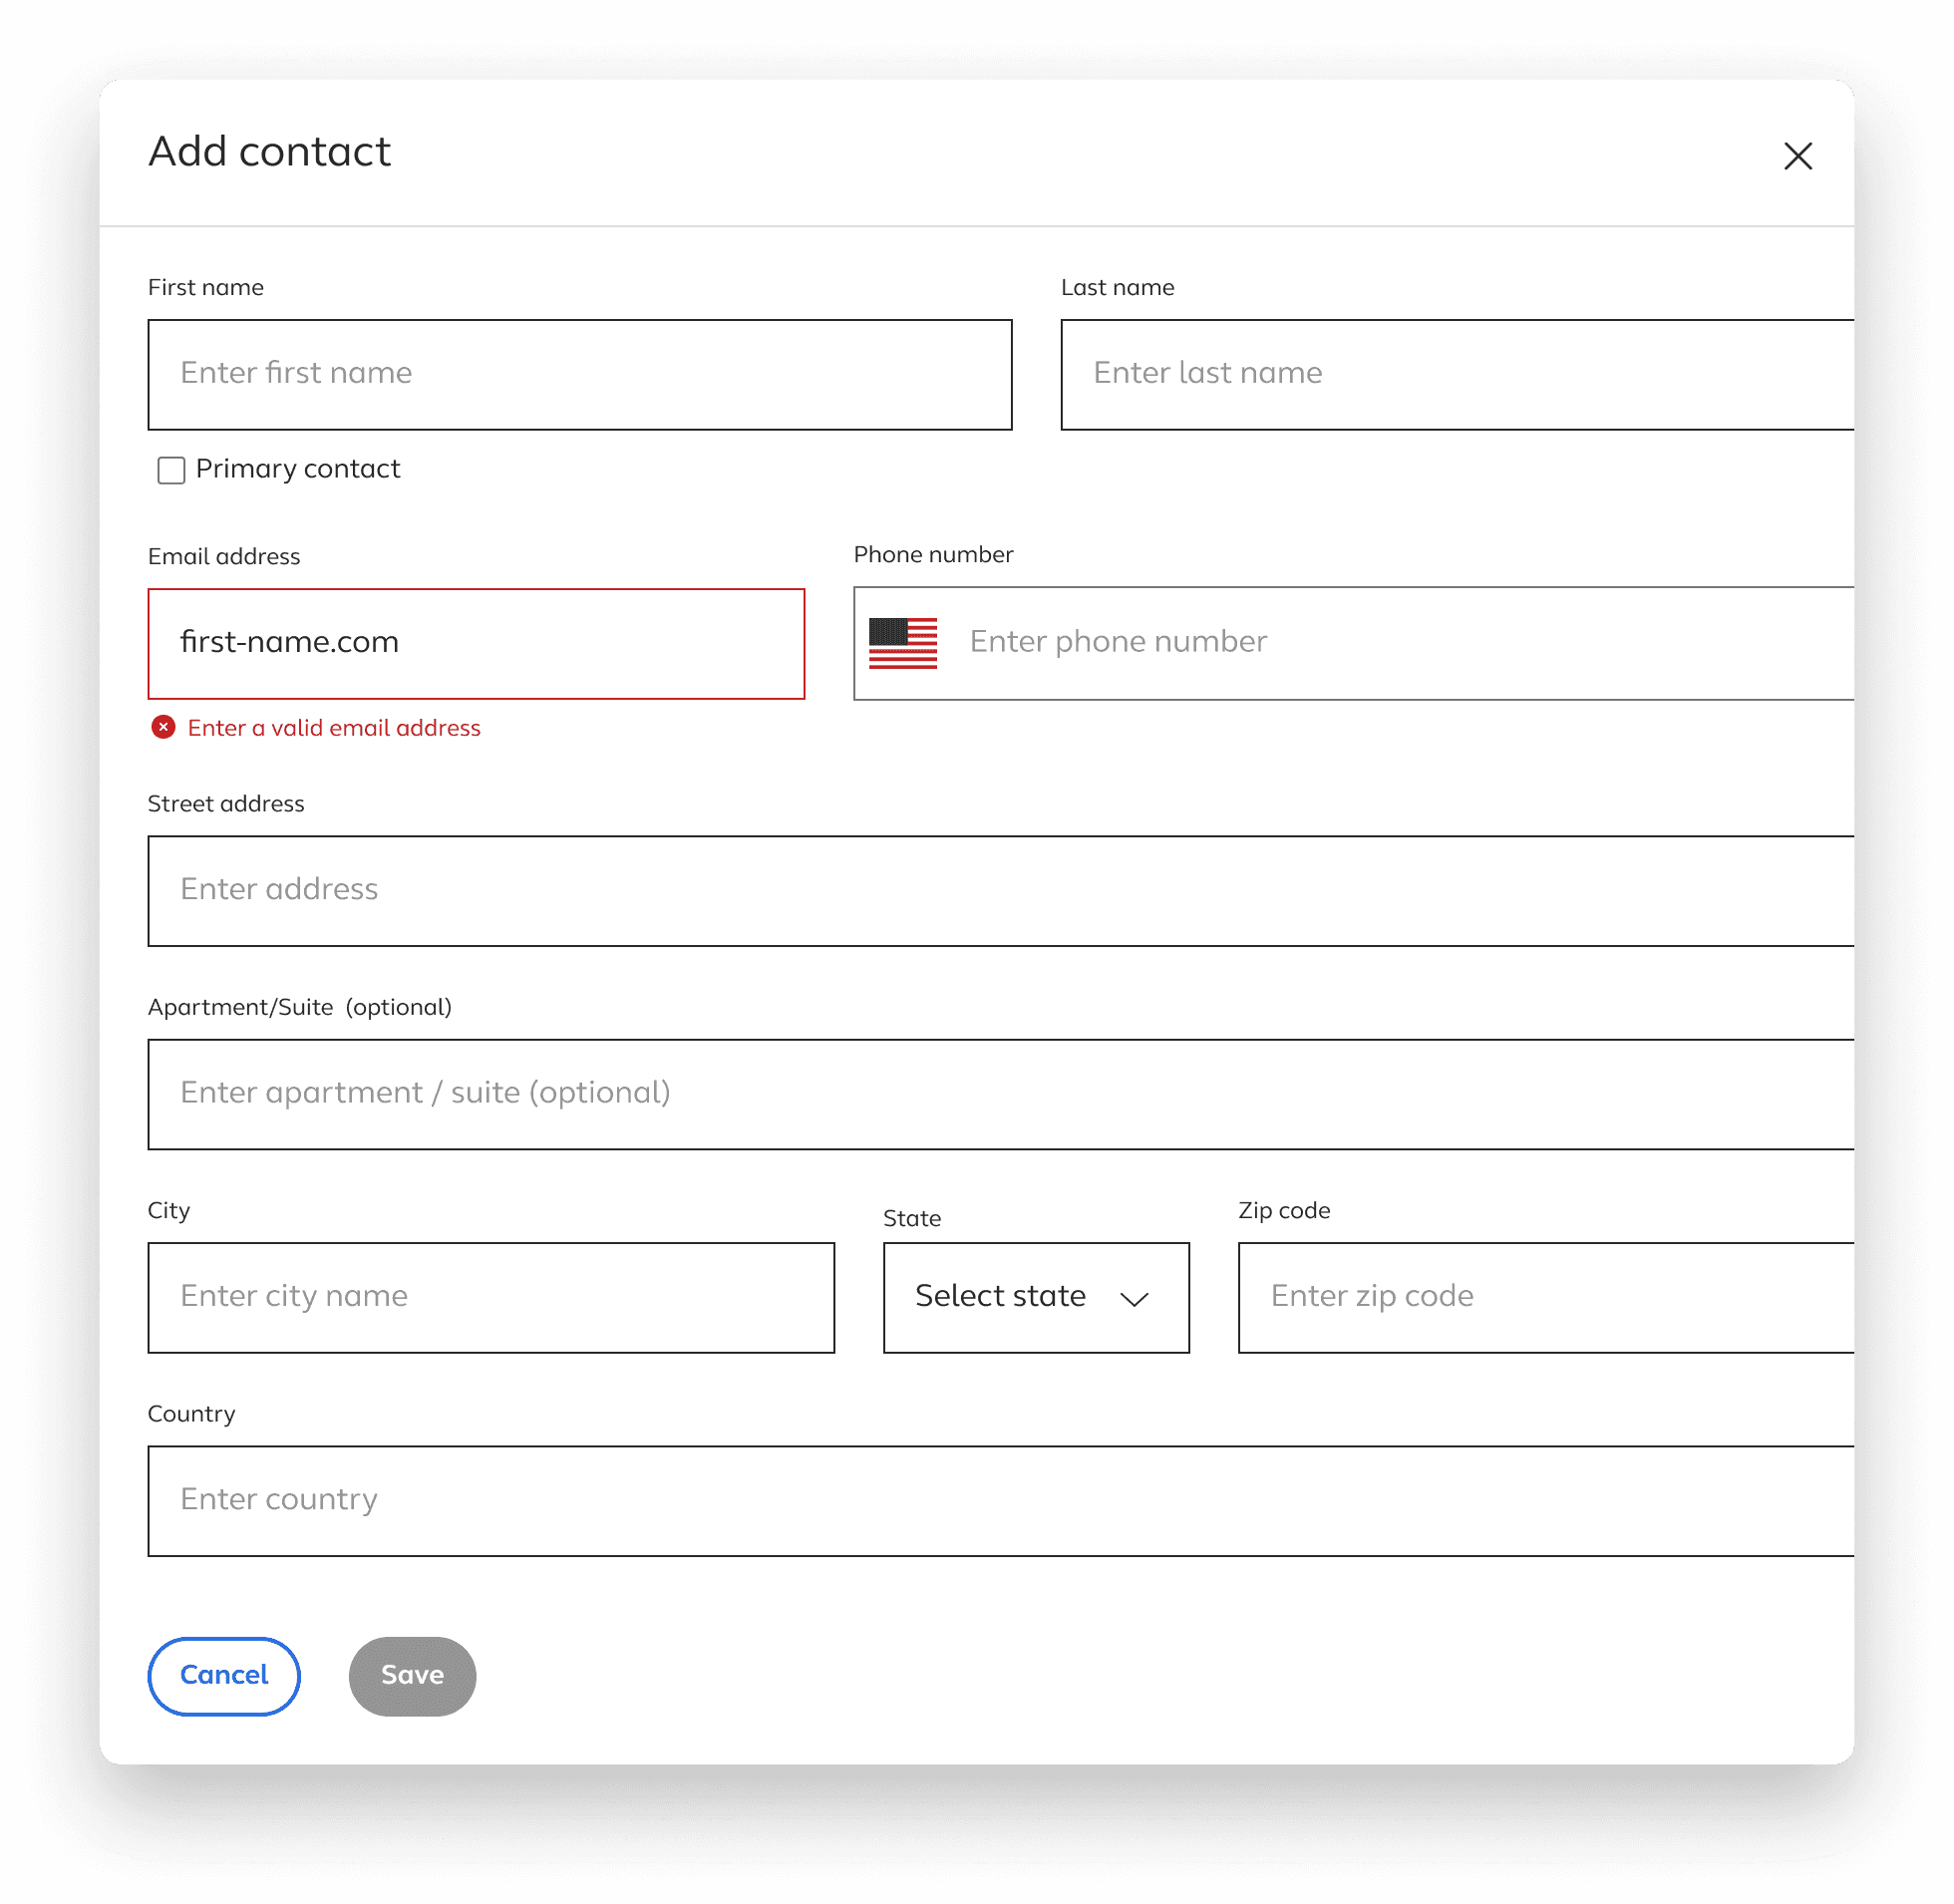Click the Street address input box

[x=1000, y=891]
